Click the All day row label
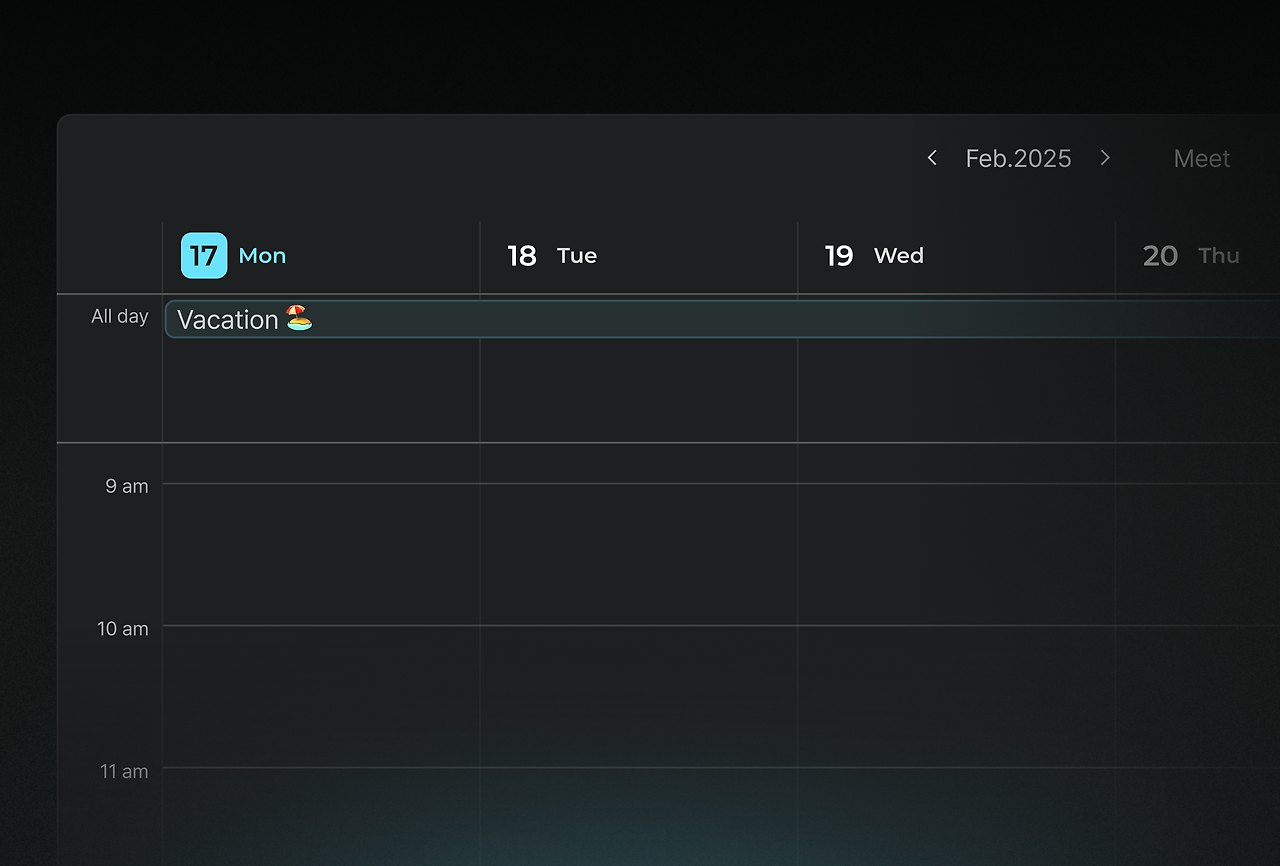This screenshot has height=866, width=1280. (120, 316)
